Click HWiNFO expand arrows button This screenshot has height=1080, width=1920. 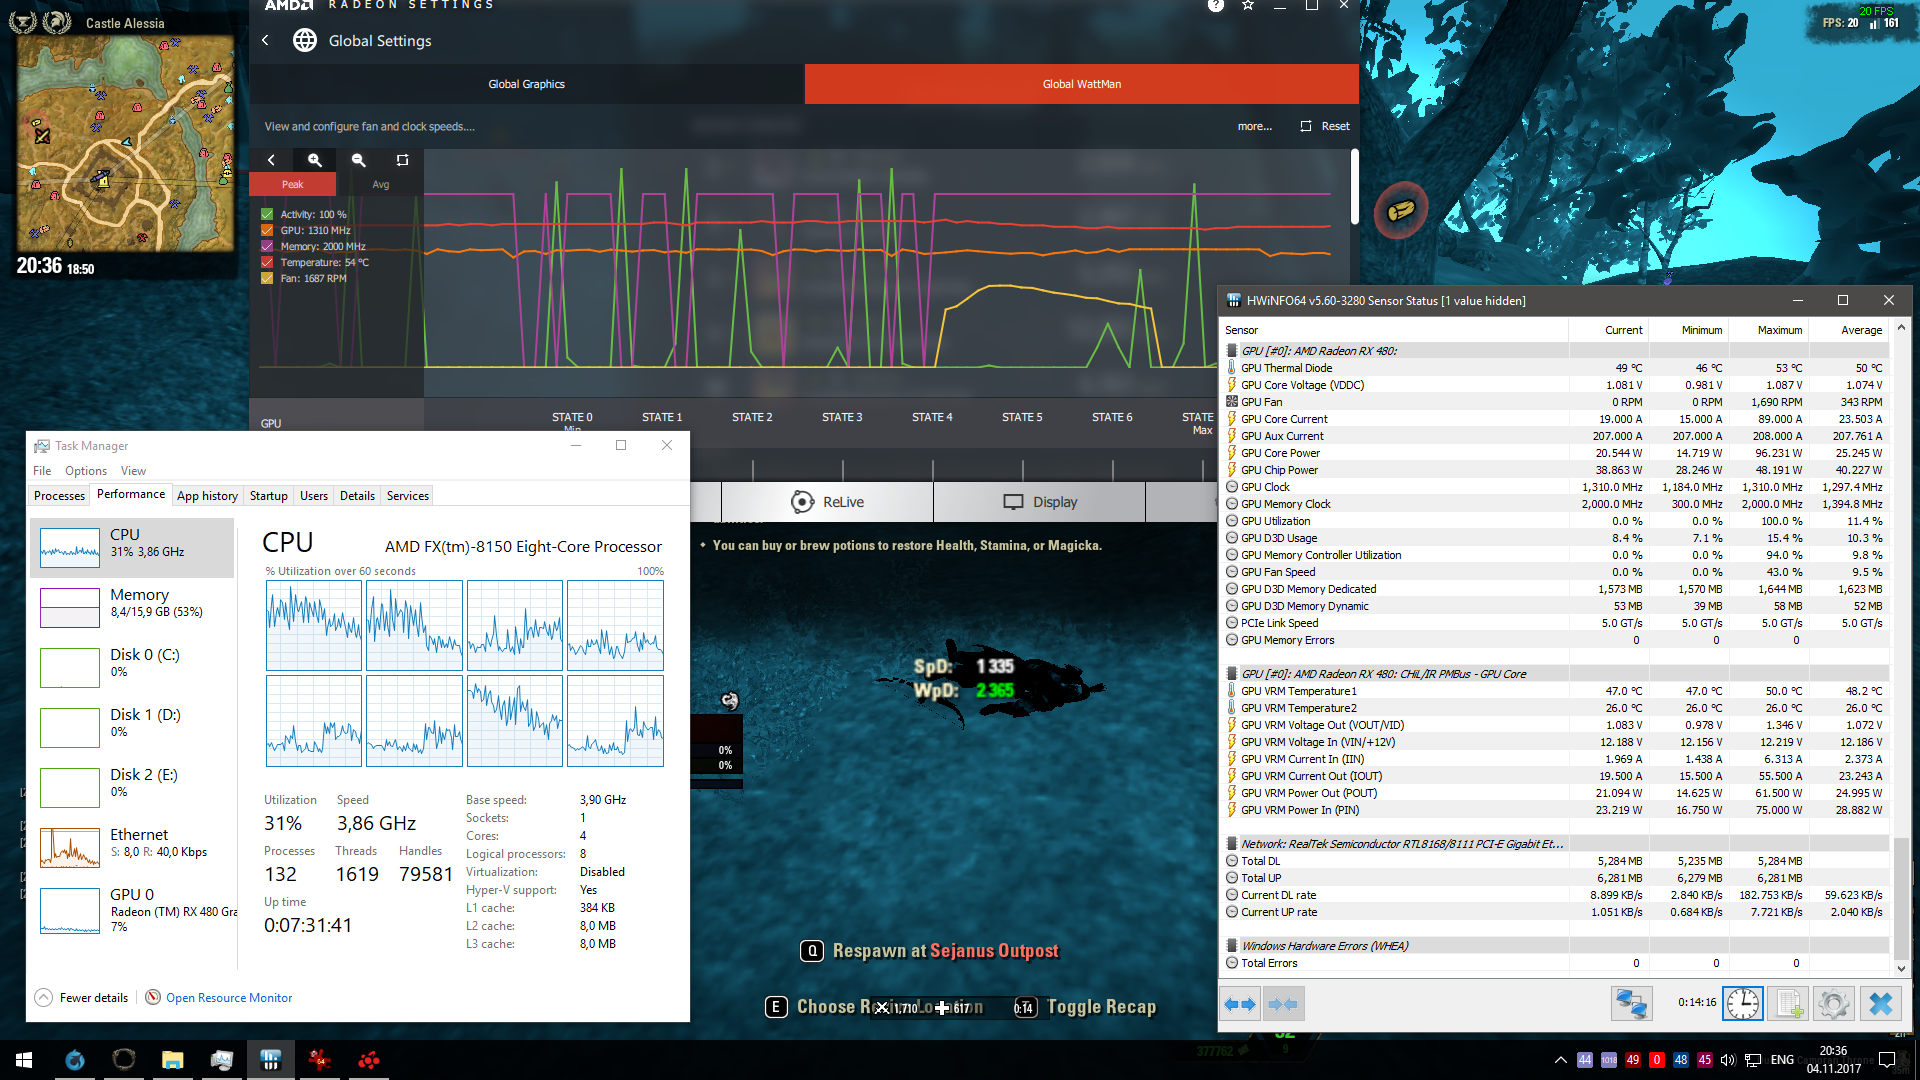coord(1240,1003)
